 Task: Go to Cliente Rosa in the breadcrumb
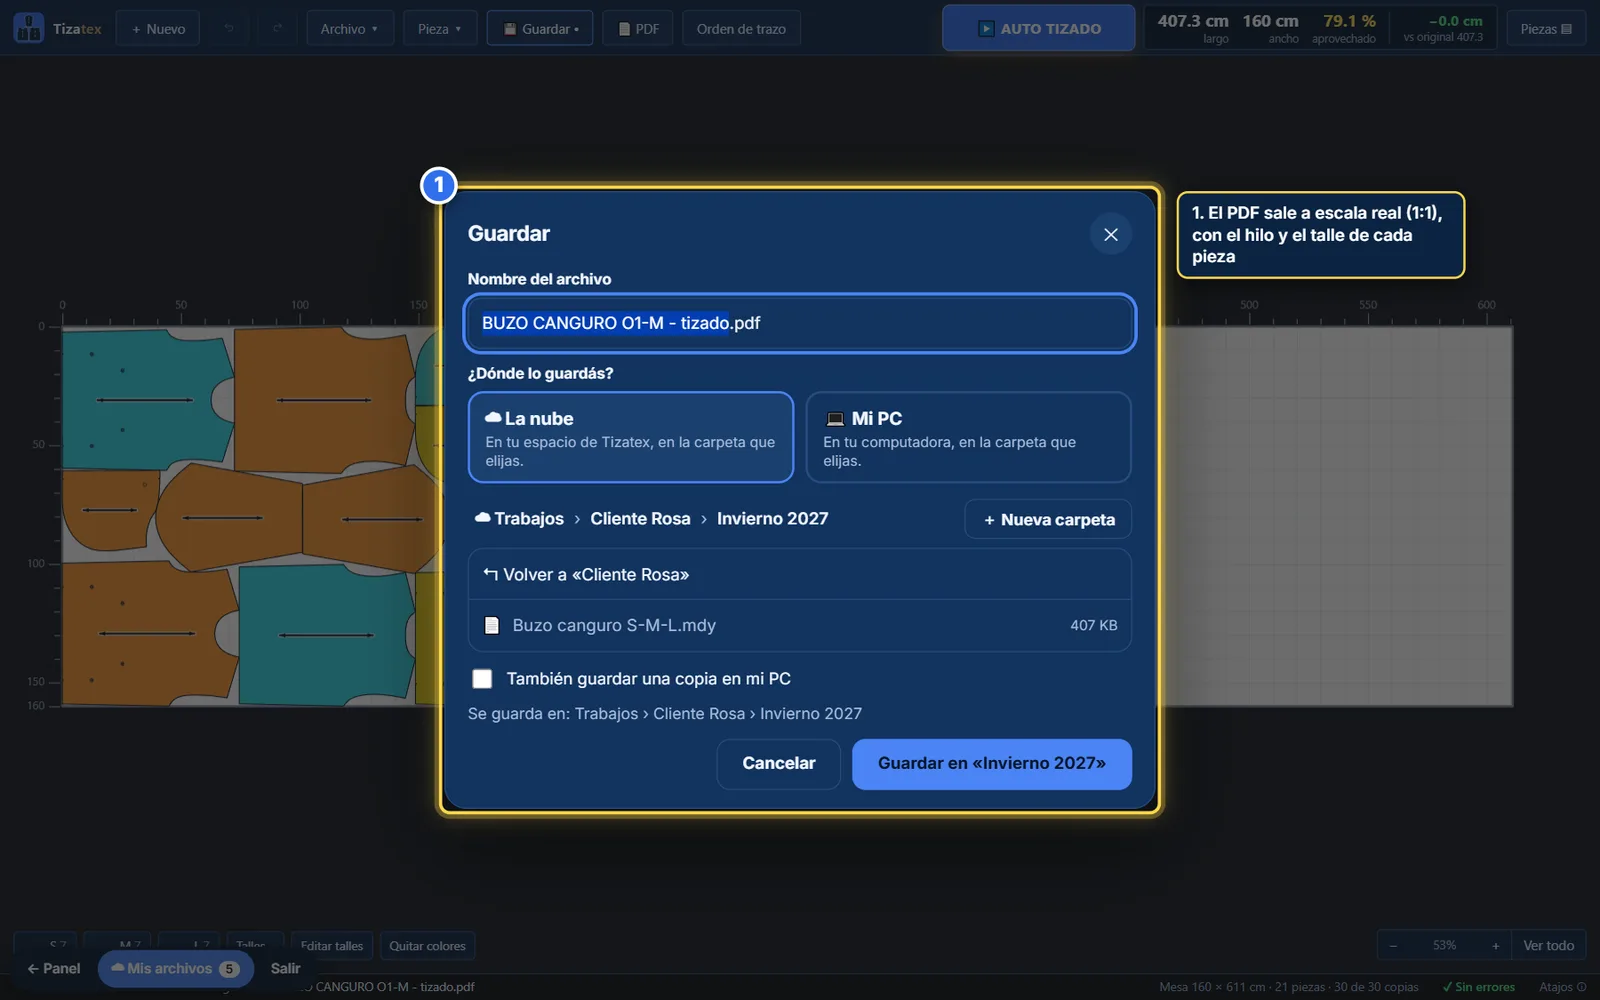coord(640,518)
